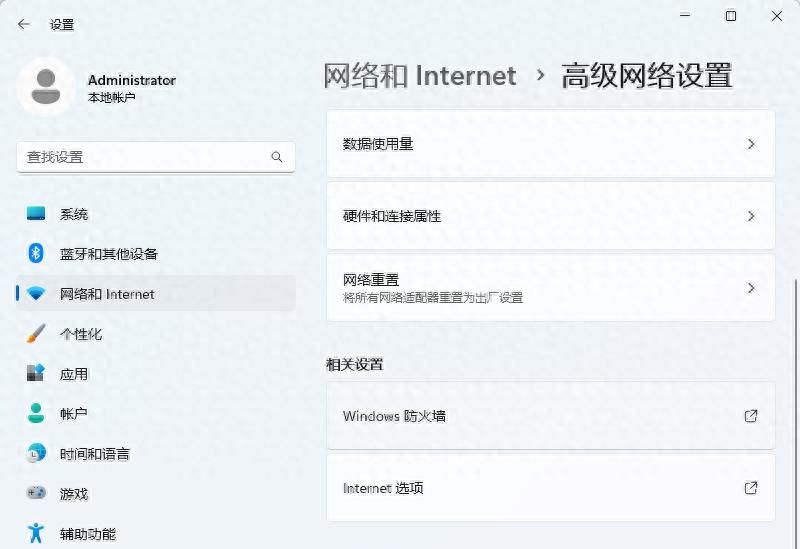Click the 系统 monitor icon

36,214
